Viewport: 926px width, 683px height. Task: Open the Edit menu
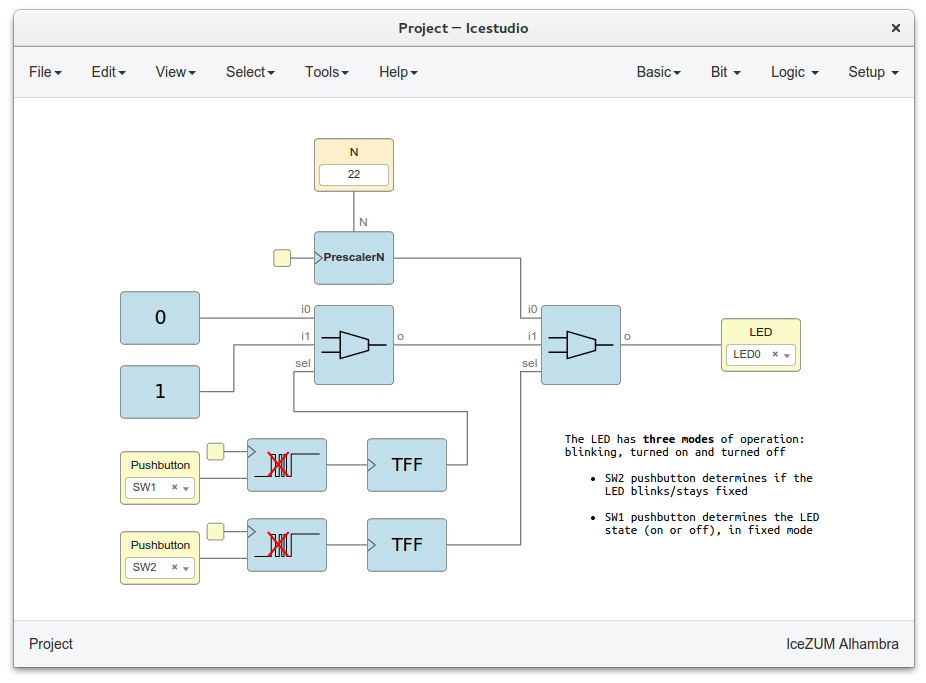[108, 72]
